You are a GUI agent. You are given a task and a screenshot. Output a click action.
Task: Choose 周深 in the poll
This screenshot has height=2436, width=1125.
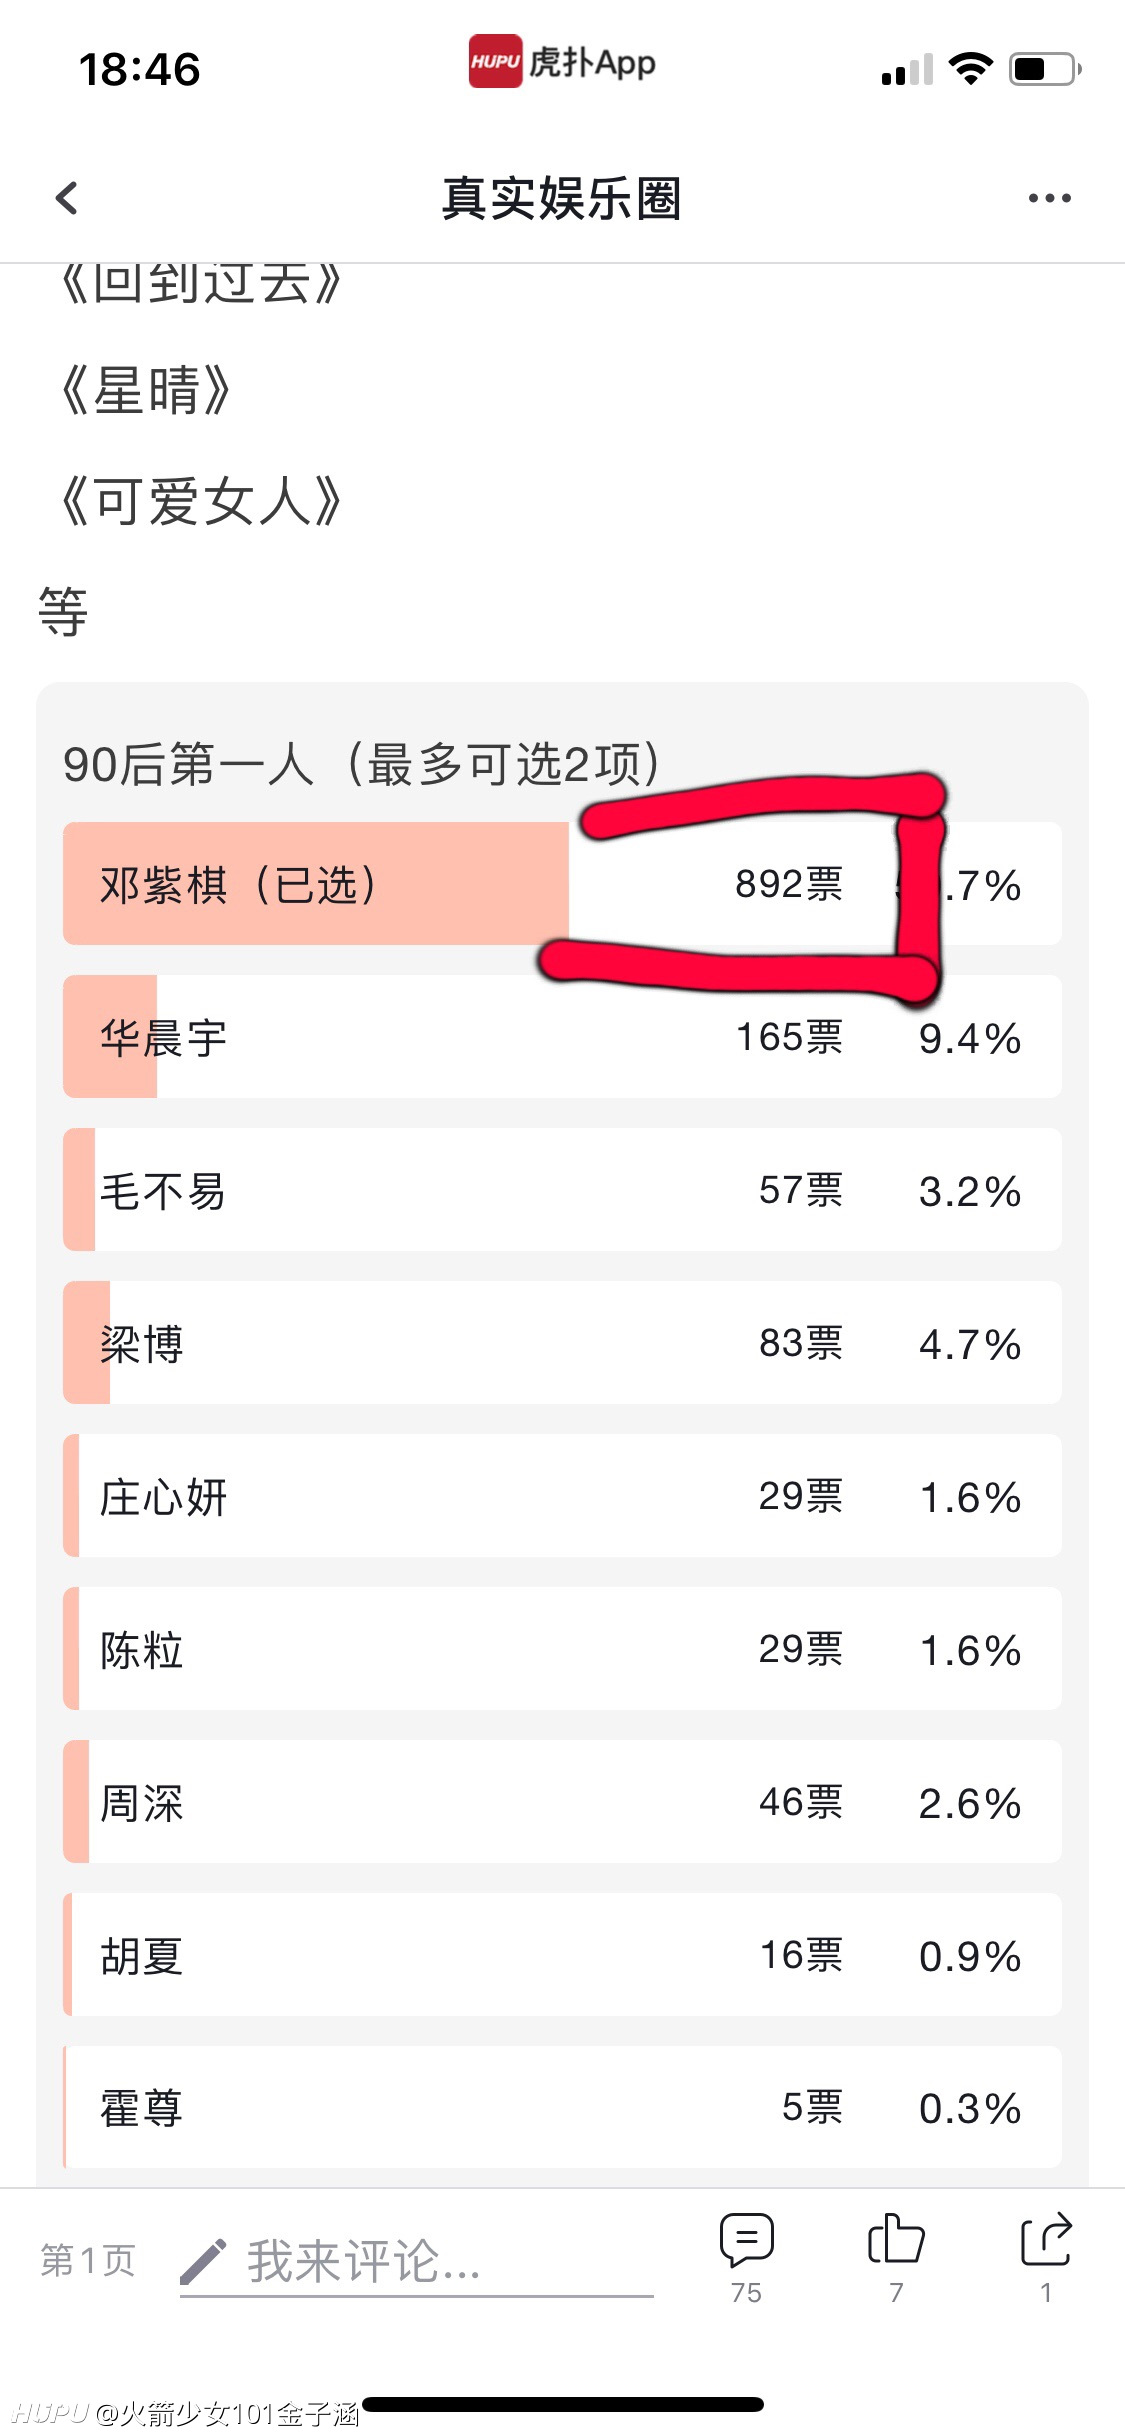click(x=562, y=1802)
